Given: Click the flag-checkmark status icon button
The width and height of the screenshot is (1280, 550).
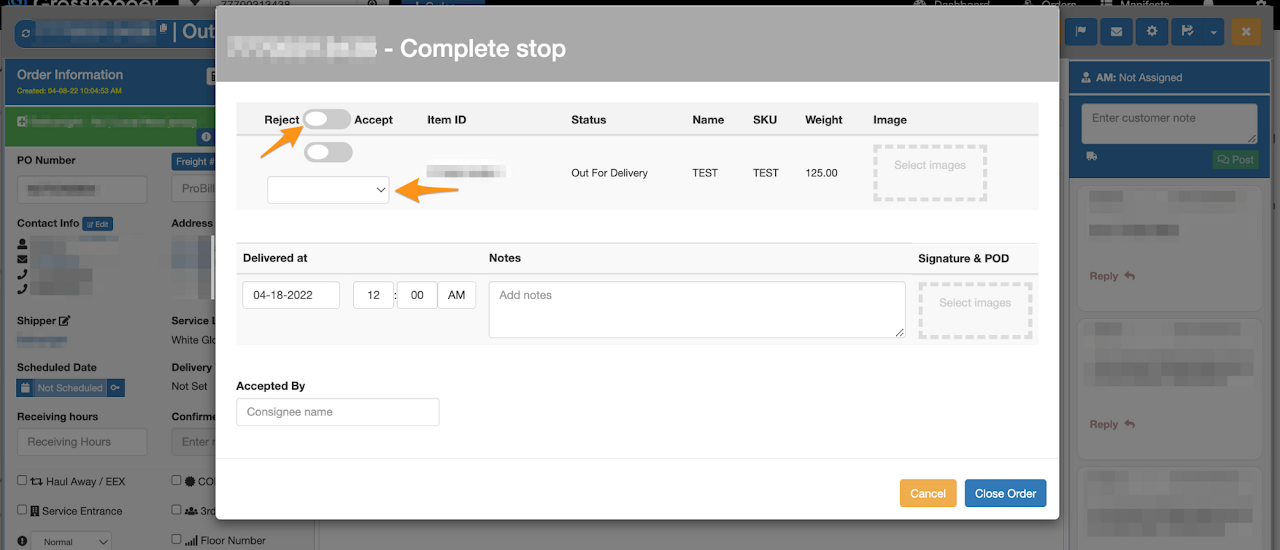Looking at the screenshot, I should [1187, 32].
